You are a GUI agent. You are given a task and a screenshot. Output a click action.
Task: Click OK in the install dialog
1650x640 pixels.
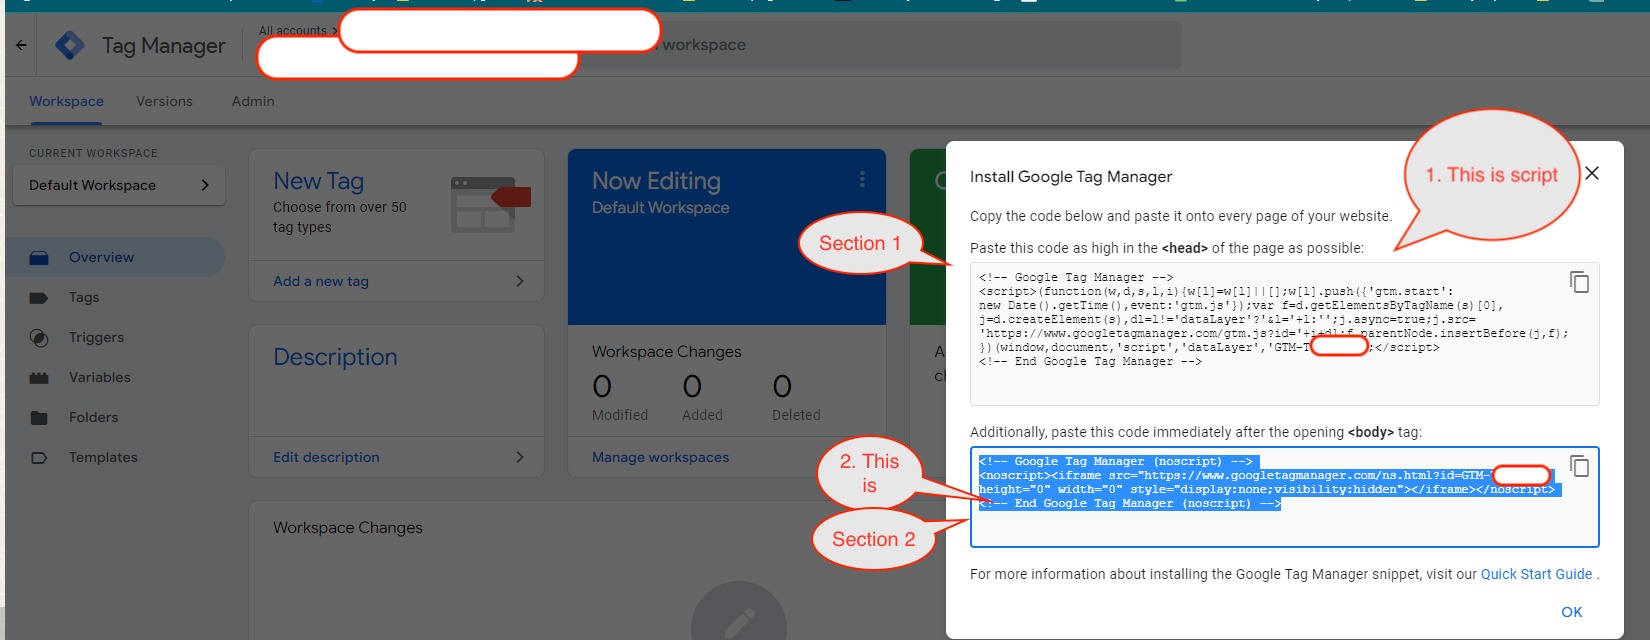[x=1572, y=612]
